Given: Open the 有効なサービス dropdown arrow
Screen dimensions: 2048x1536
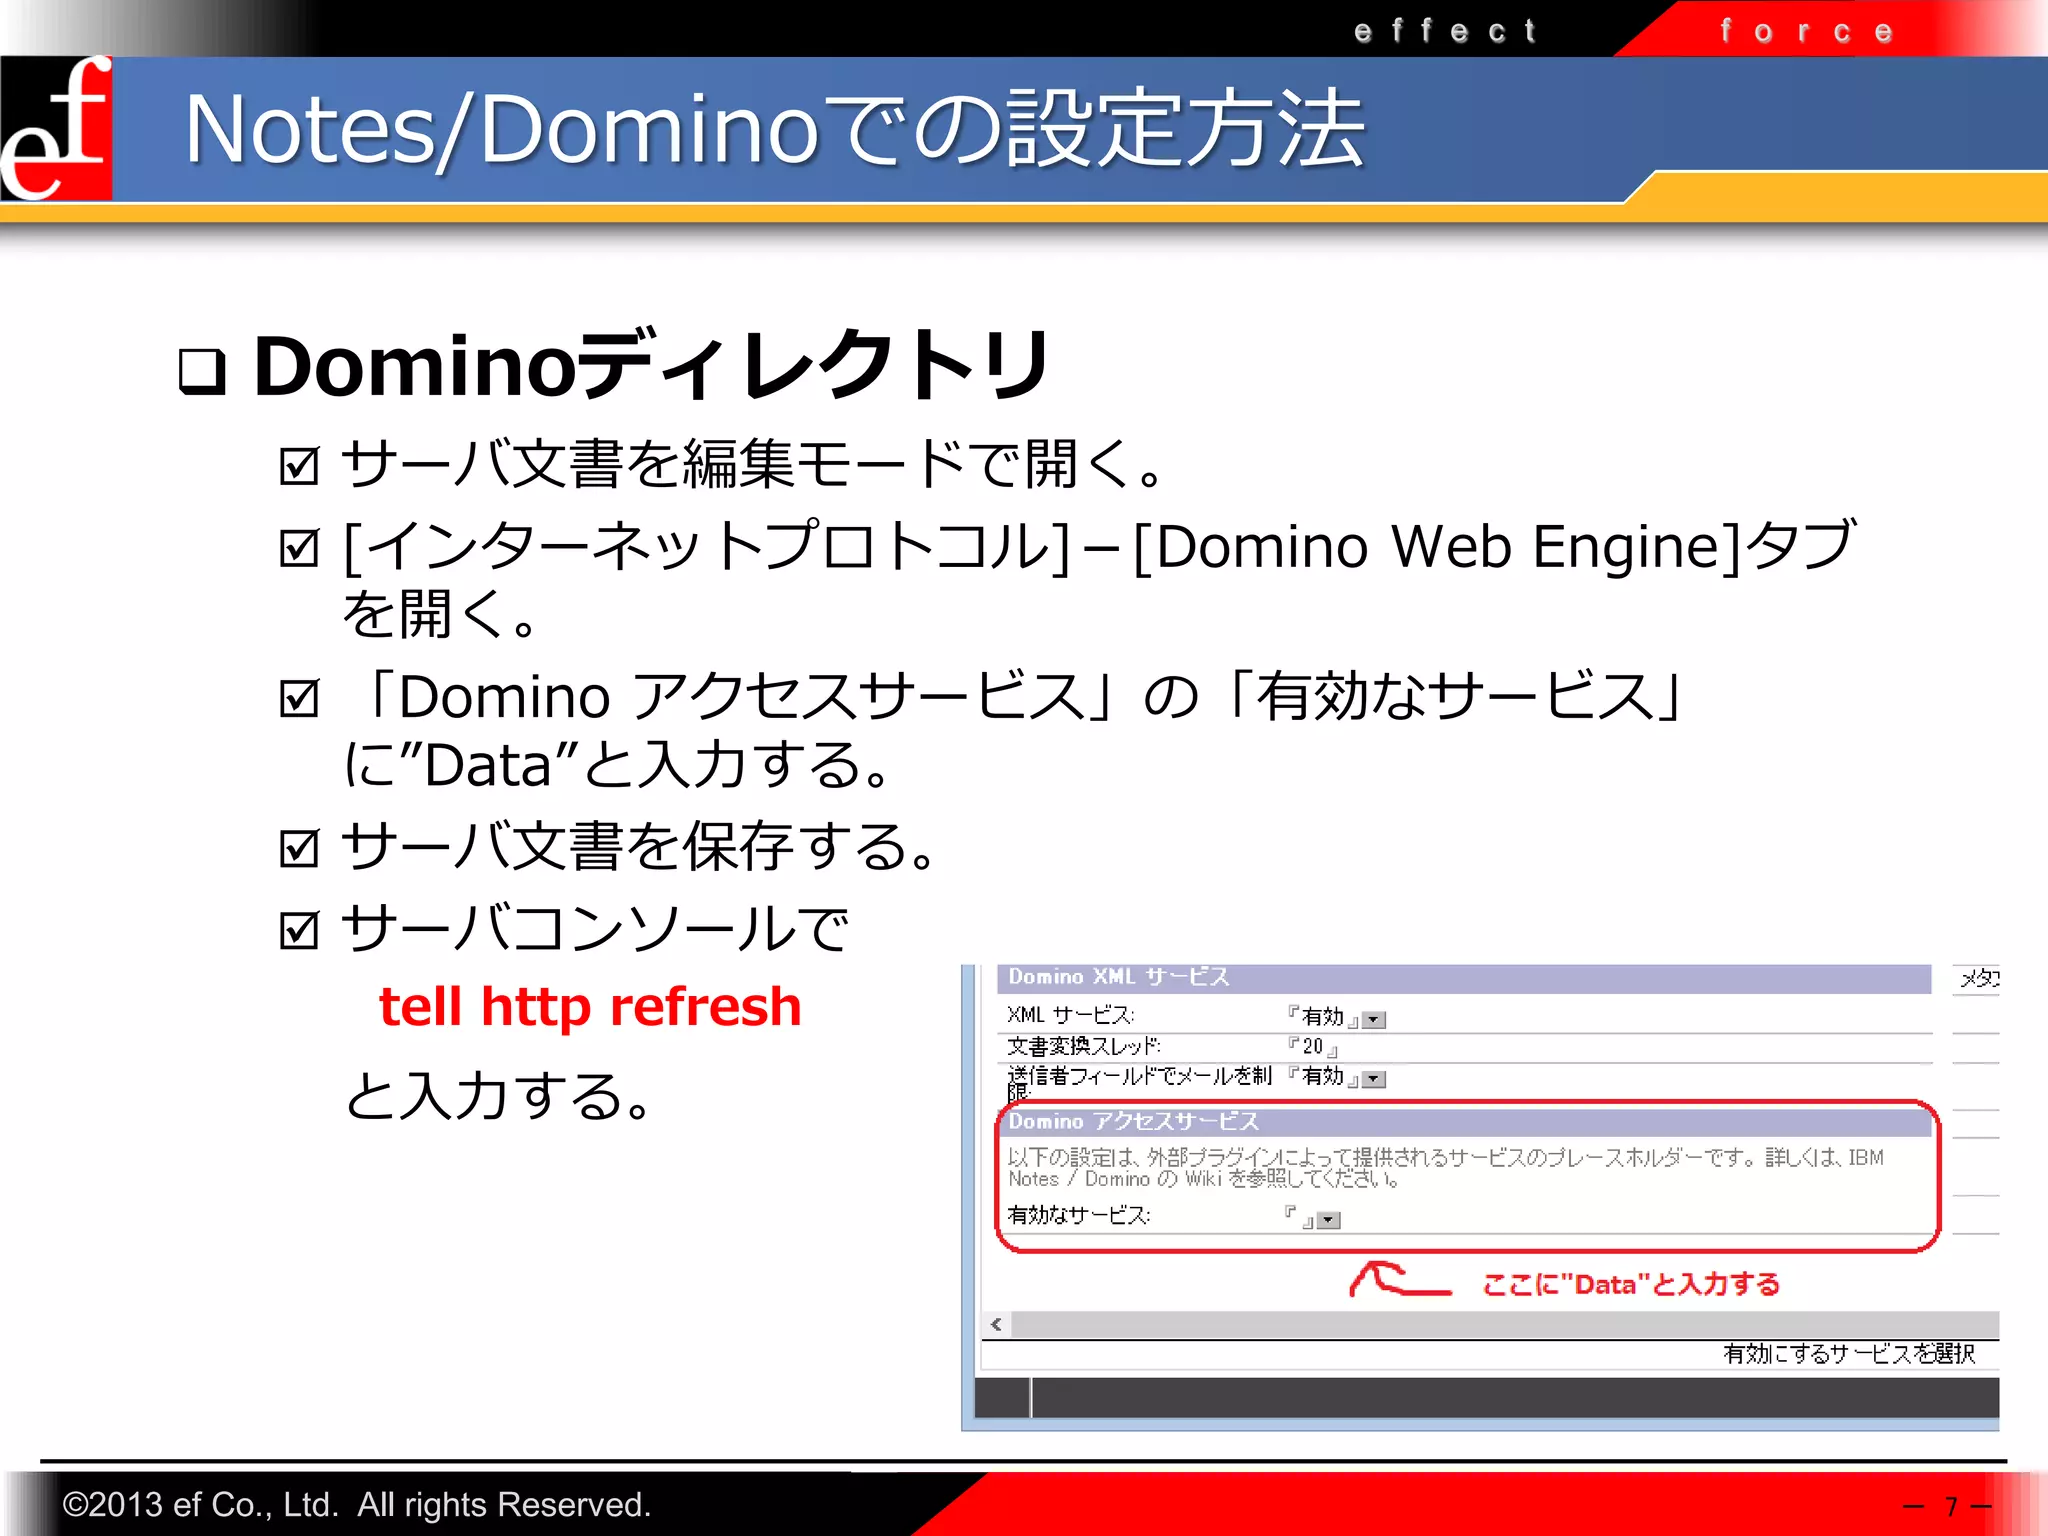Looking at the screenshot, I should 1329,1220.
